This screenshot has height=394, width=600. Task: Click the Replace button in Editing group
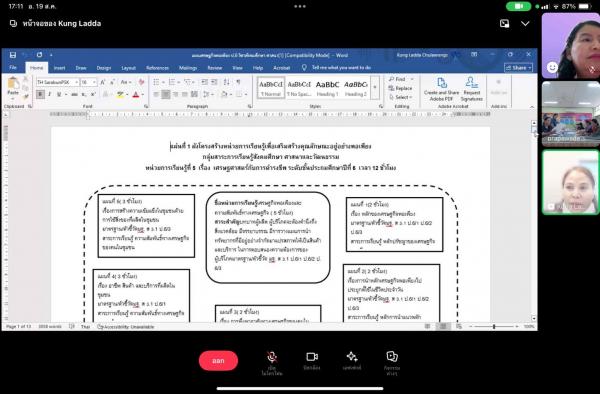[400, 88]
